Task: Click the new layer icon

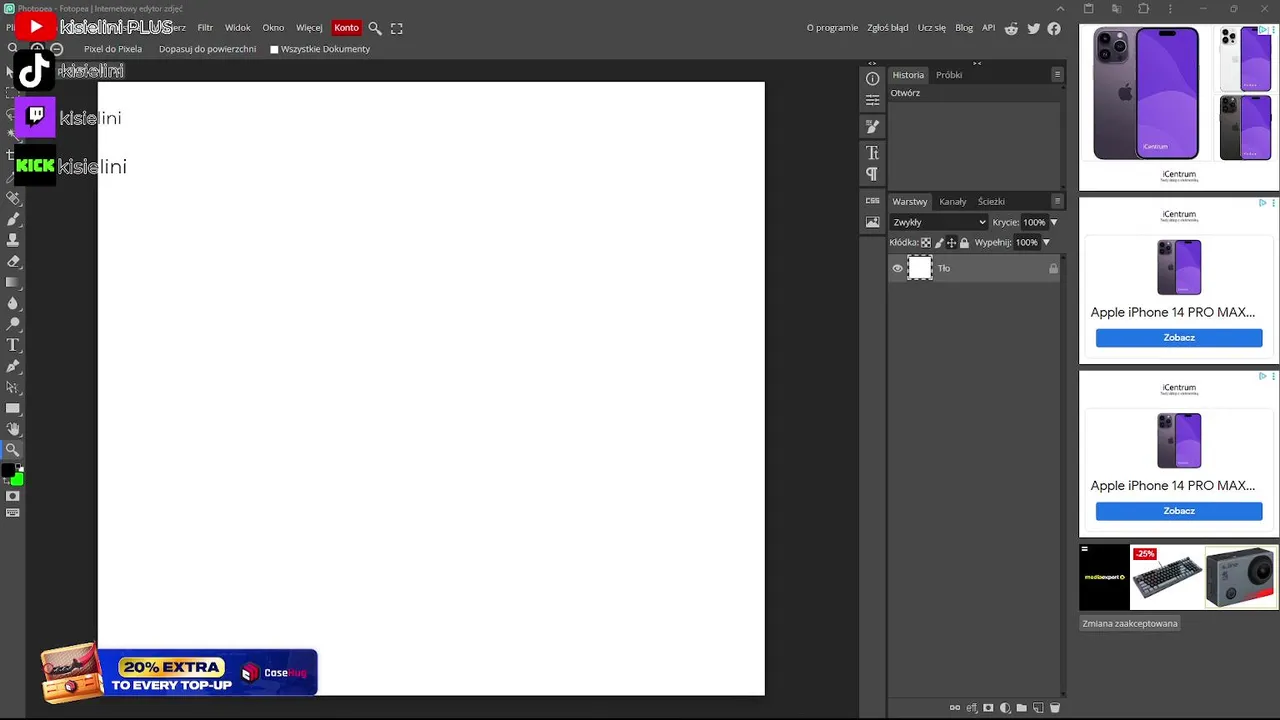Action: click(x=1038, y=708)
